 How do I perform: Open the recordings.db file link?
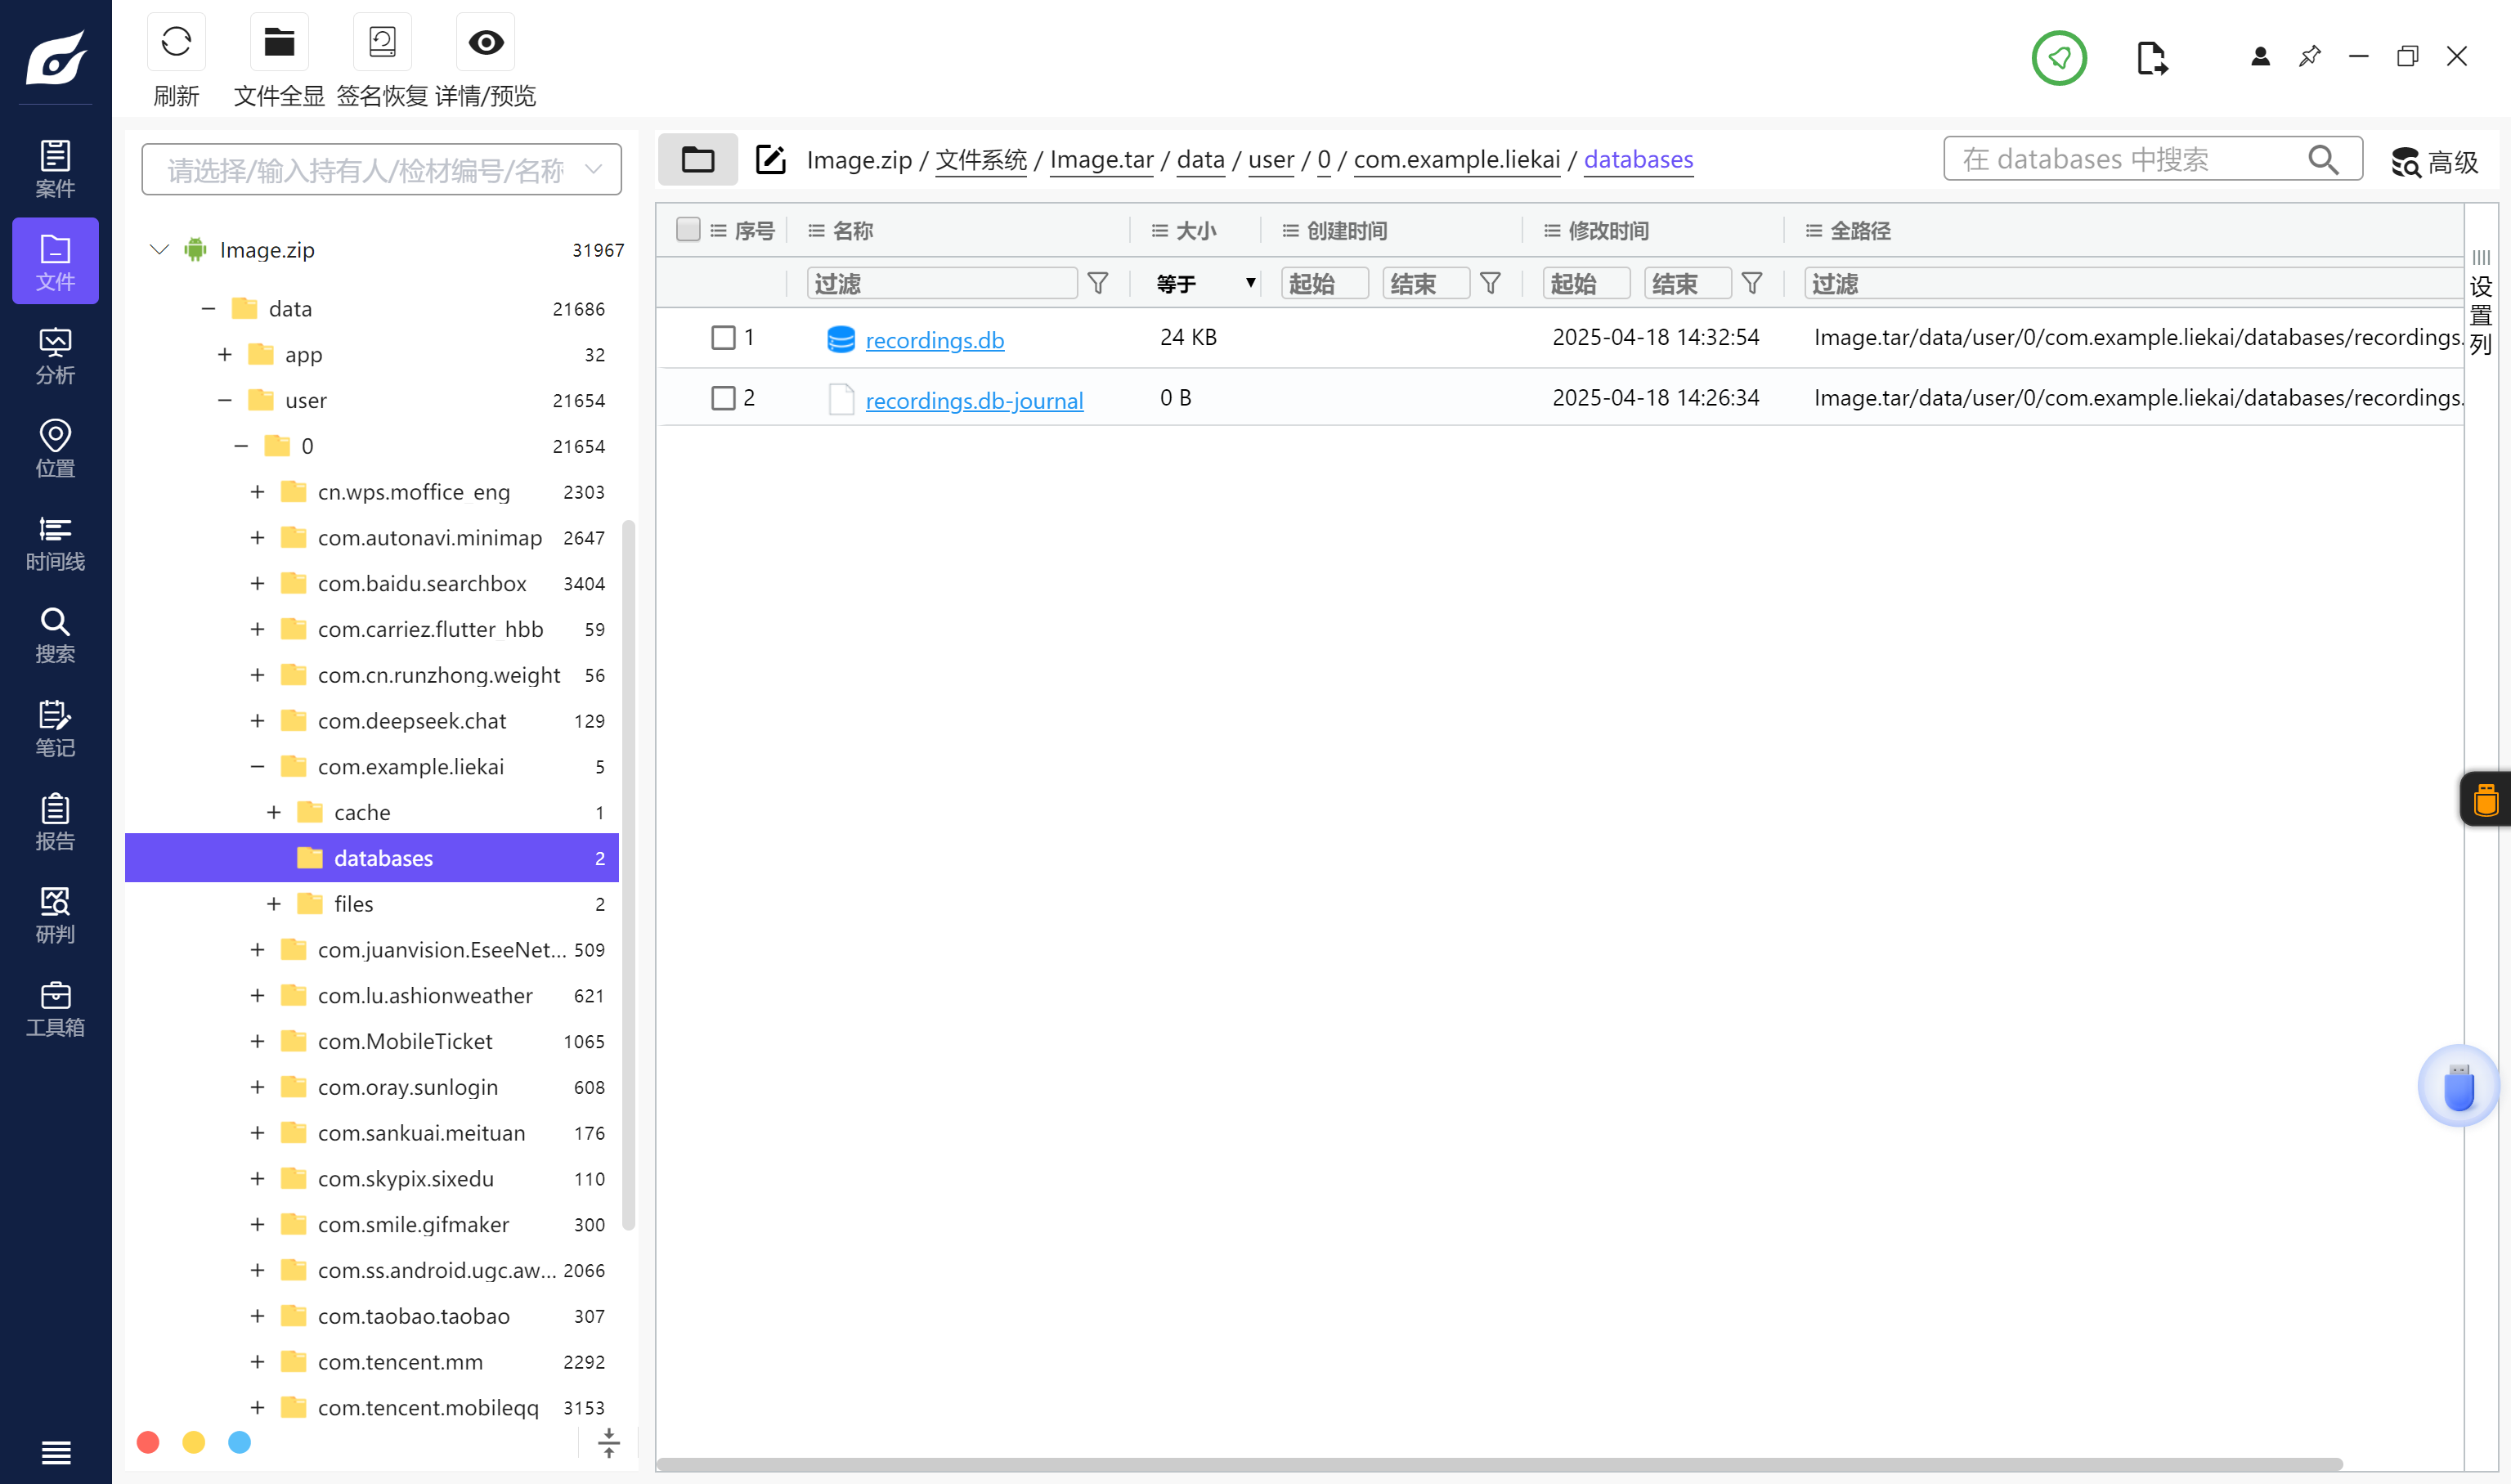934,341
